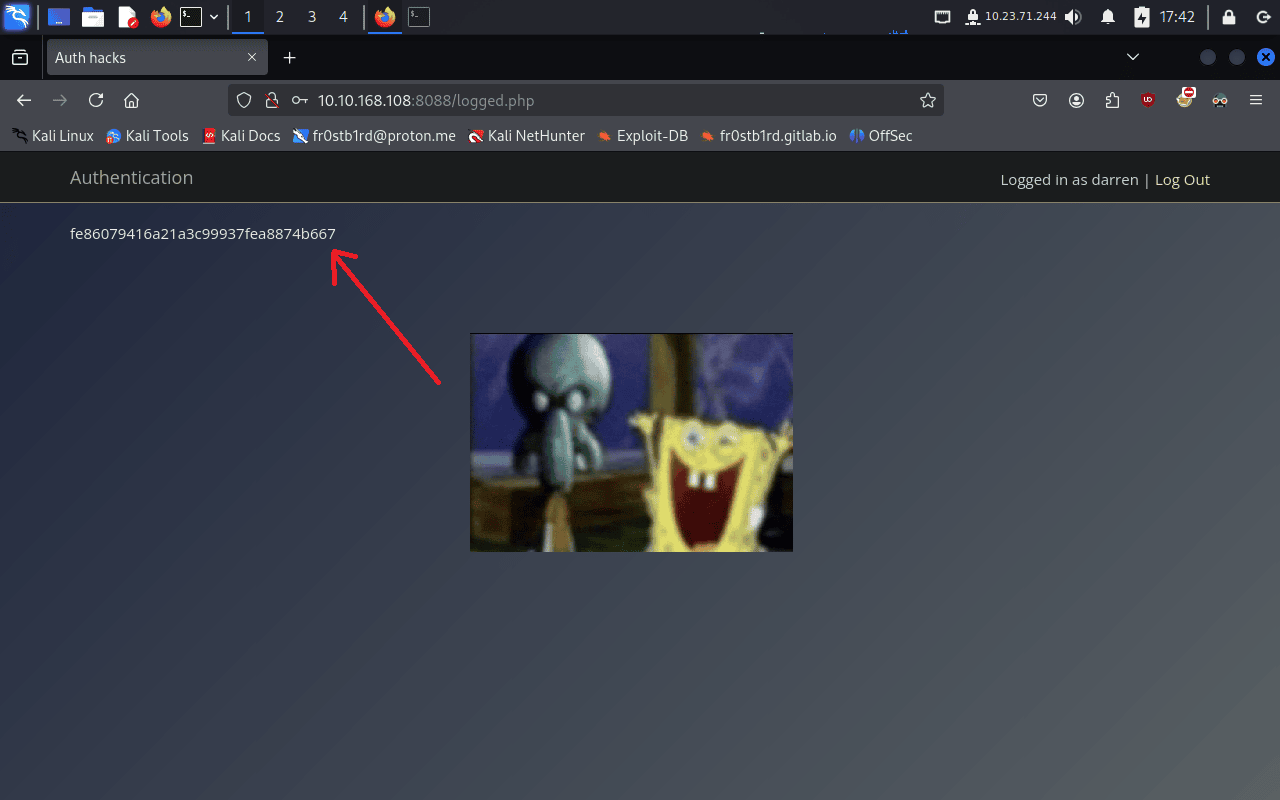Open the Firefox account icon

[x=1076, y=100]
